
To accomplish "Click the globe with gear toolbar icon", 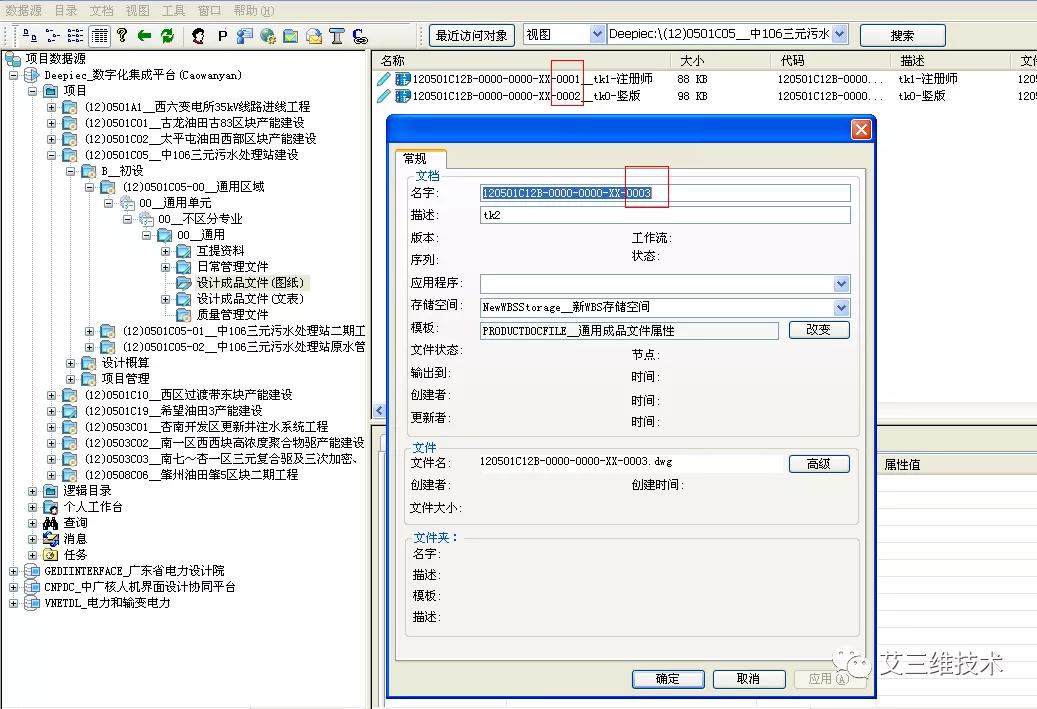I will [x=267, y=35].
